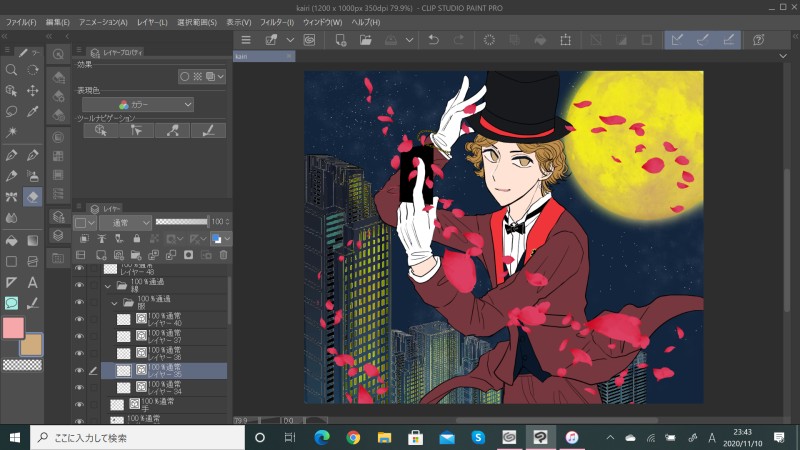Click the kairi canvas tab

pos(241,57)
